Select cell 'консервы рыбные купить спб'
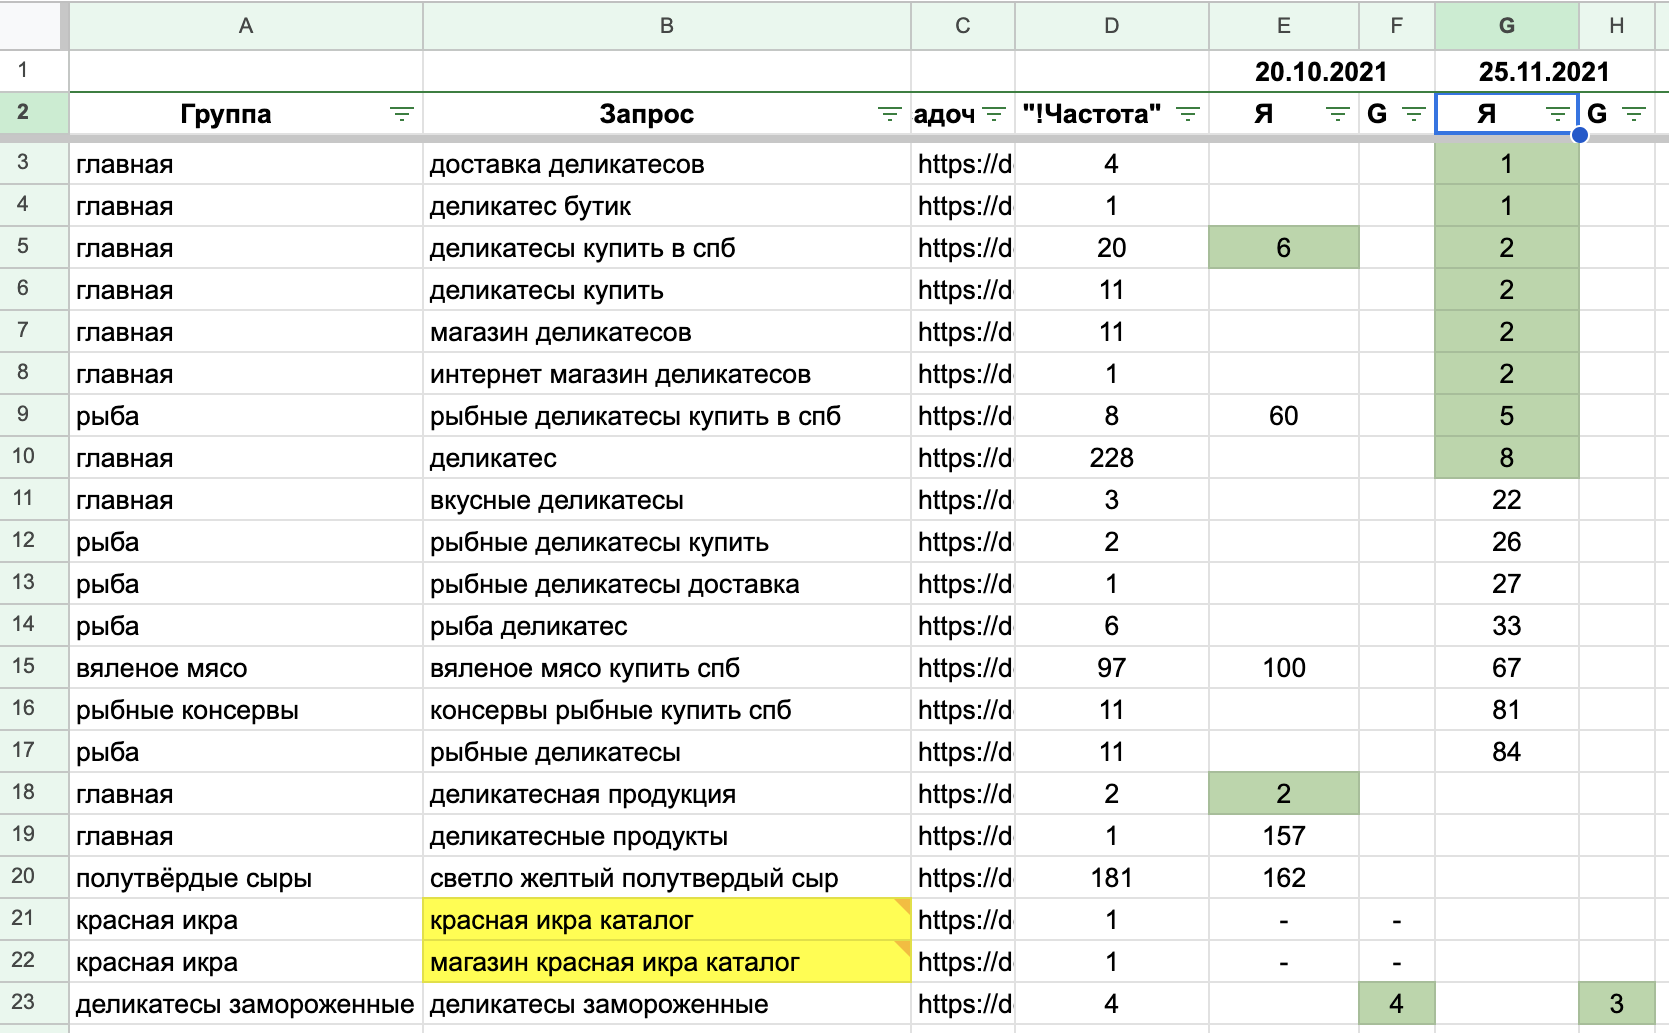 (x=667, y=710)
